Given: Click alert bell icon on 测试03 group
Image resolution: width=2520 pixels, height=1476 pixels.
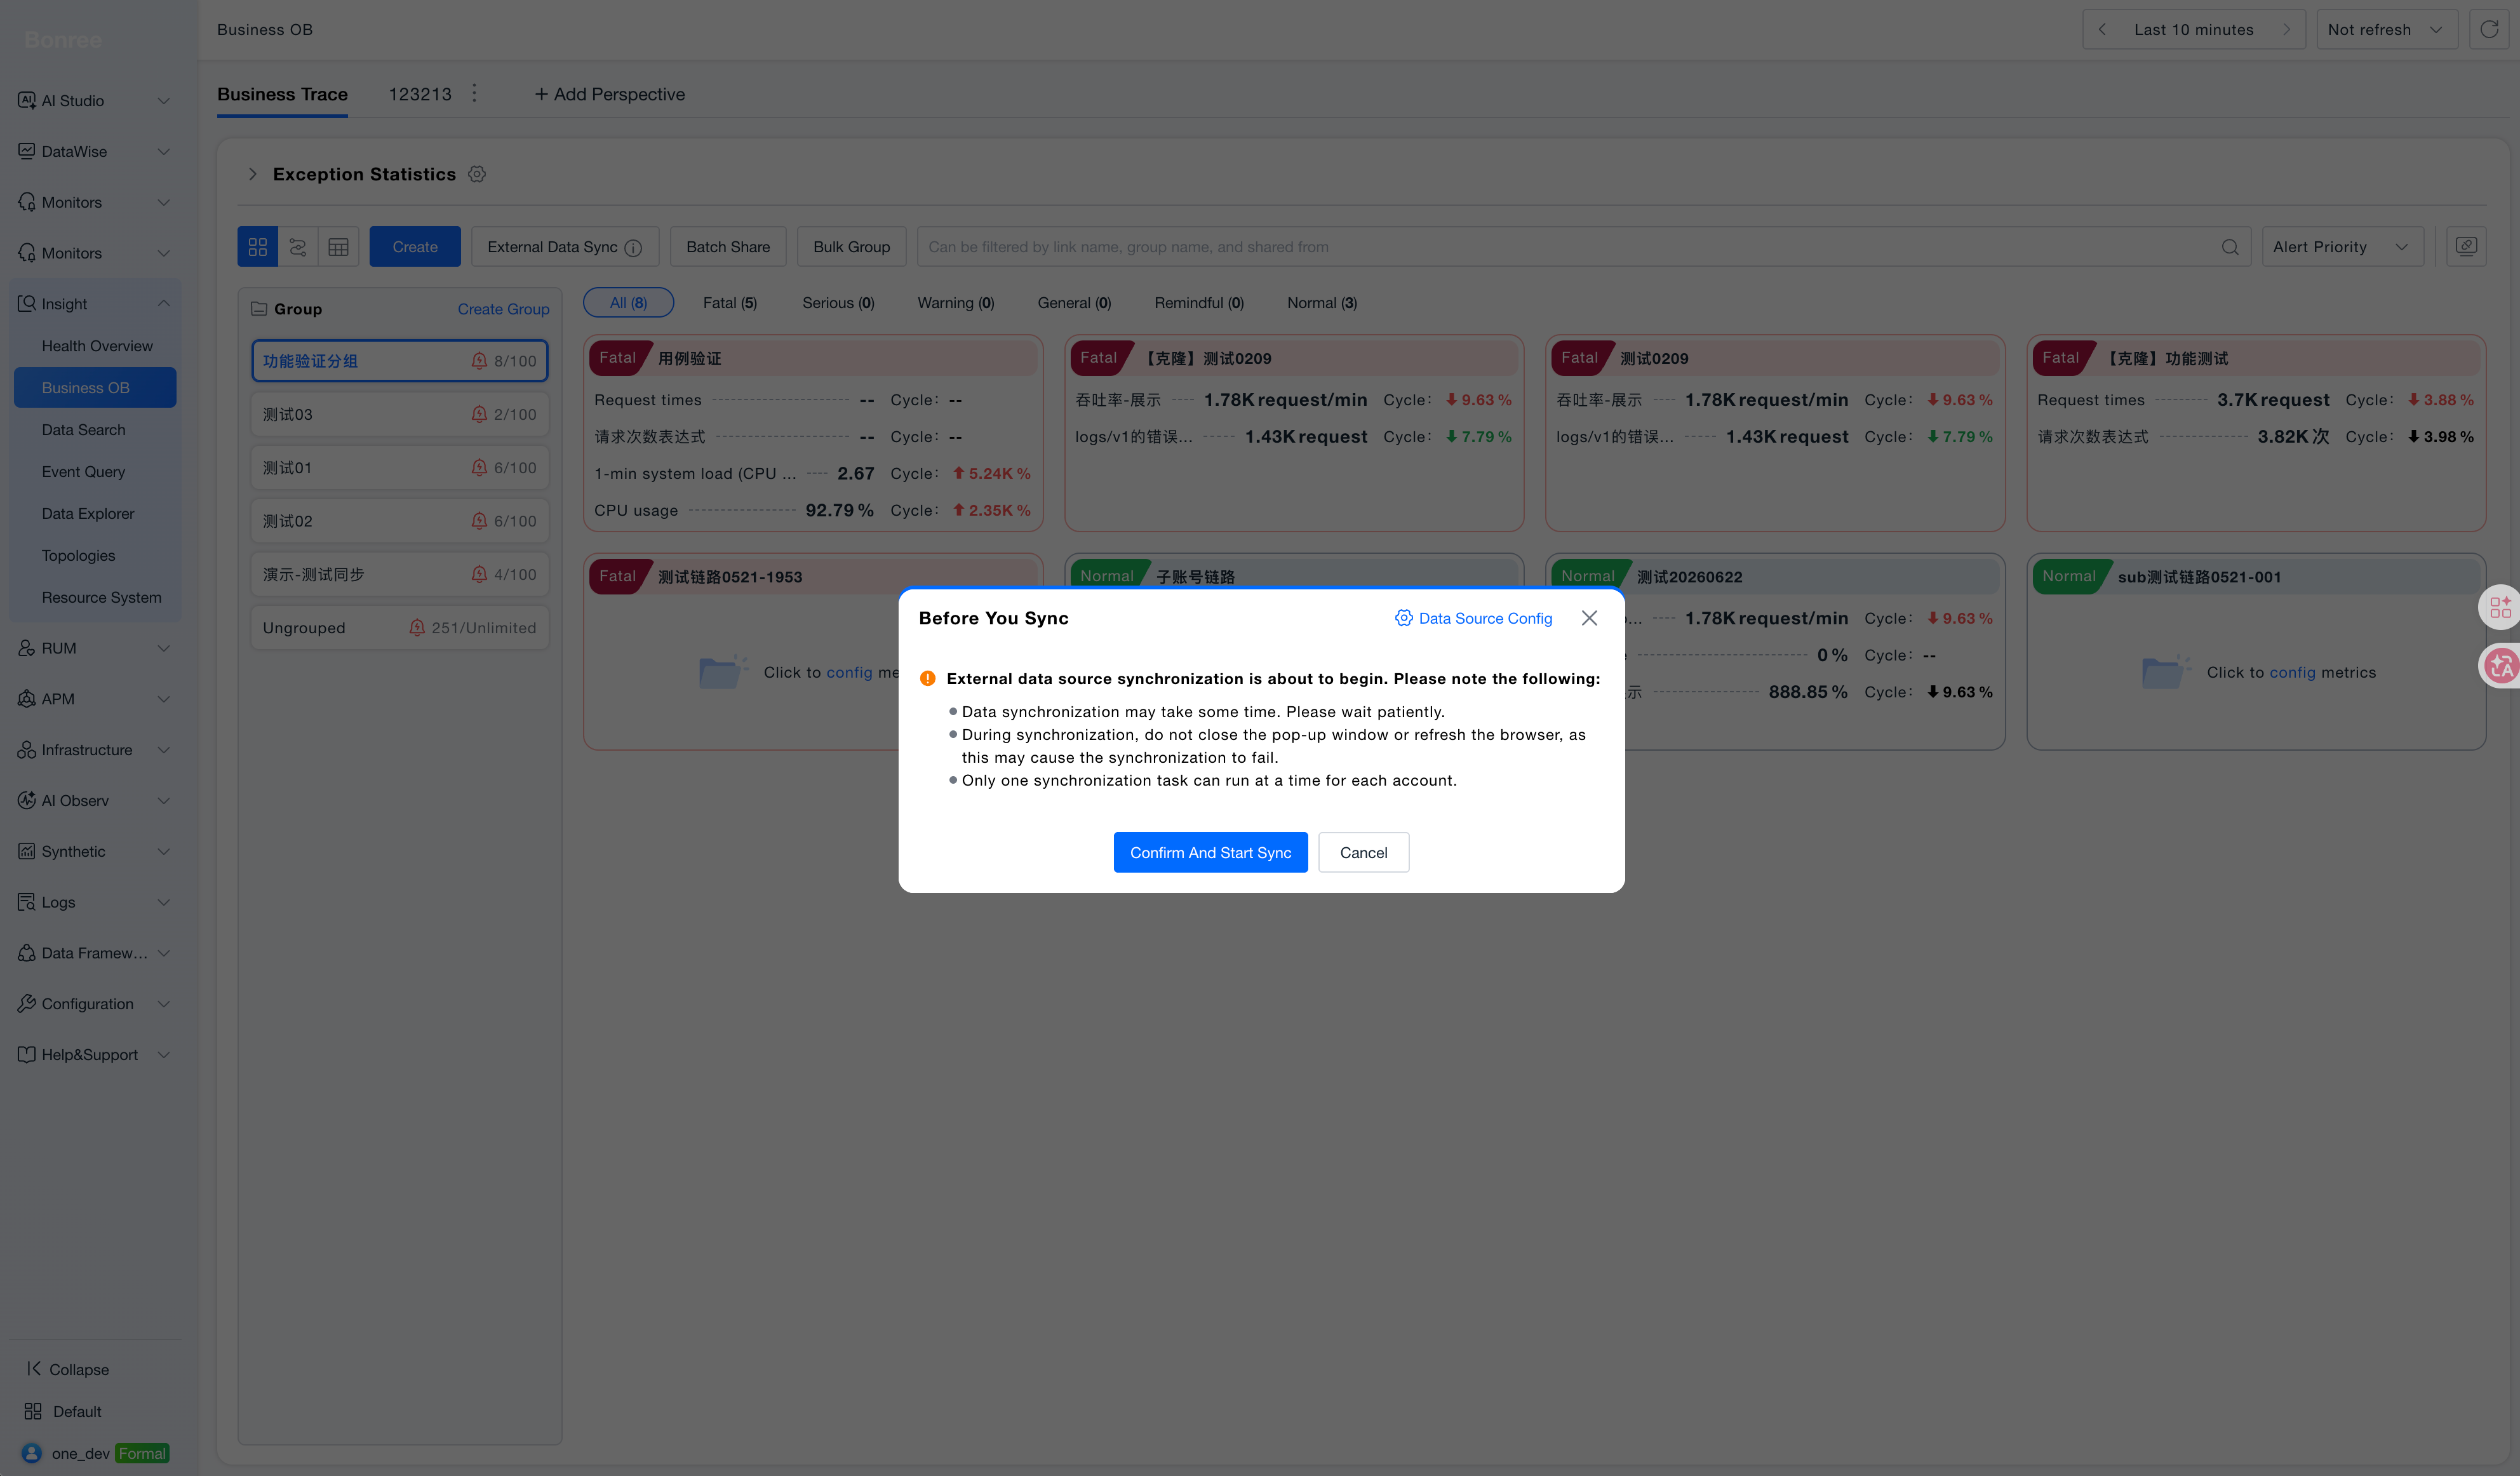Looking at the screenshot, I should tap(479, 414).
